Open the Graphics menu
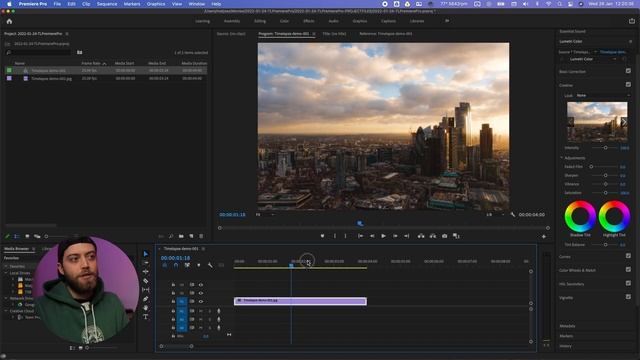Viewport: 640px width, 360px height. [156, 4]
